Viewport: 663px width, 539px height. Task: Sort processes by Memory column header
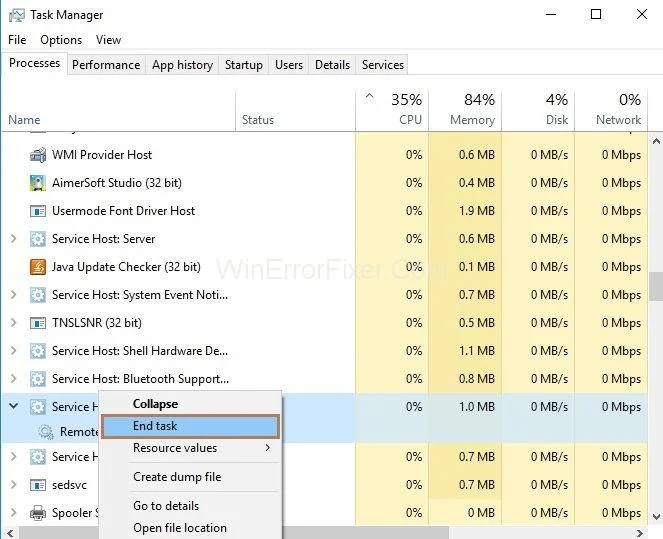[465, 109]
